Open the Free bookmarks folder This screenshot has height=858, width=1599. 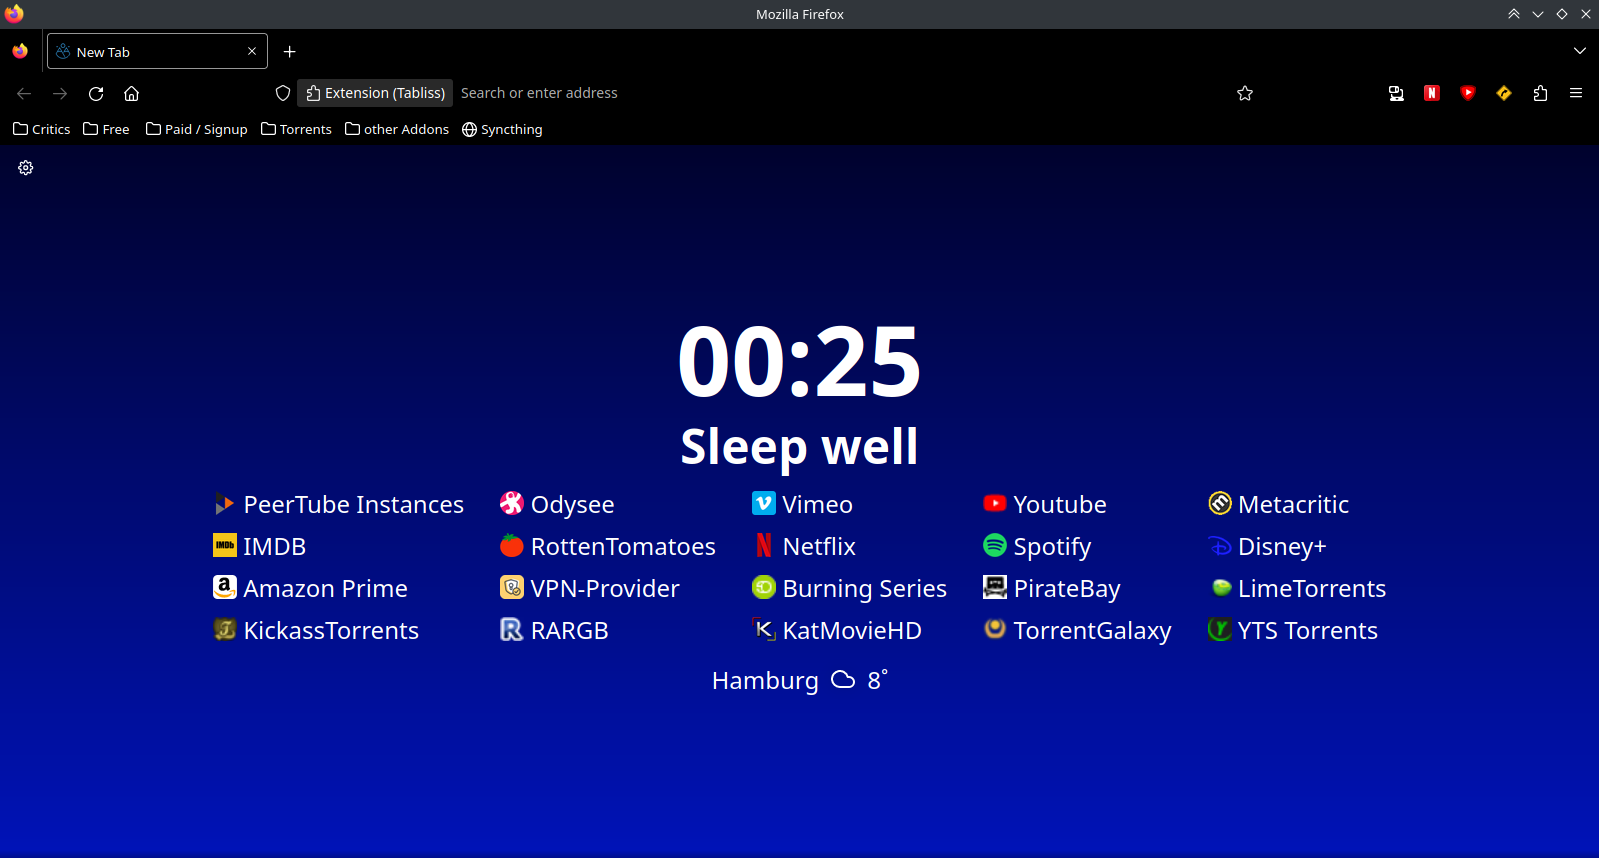coord(106,129)
